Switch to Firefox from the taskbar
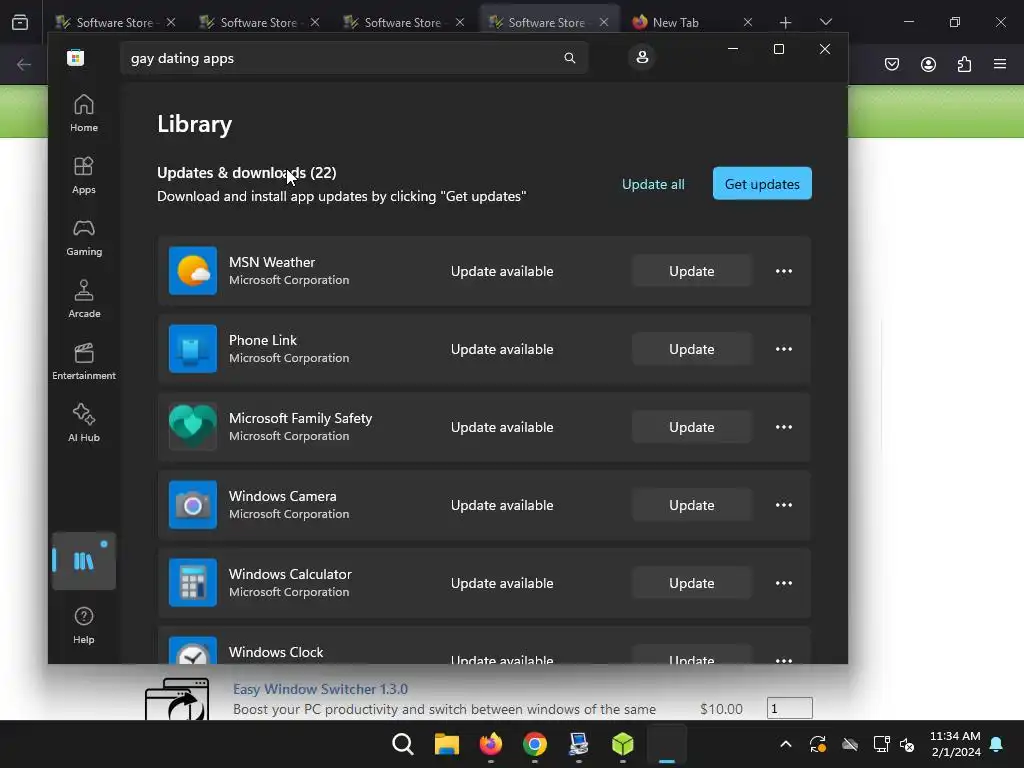This screenshot has width=1024, height=768. click(490, 744)
